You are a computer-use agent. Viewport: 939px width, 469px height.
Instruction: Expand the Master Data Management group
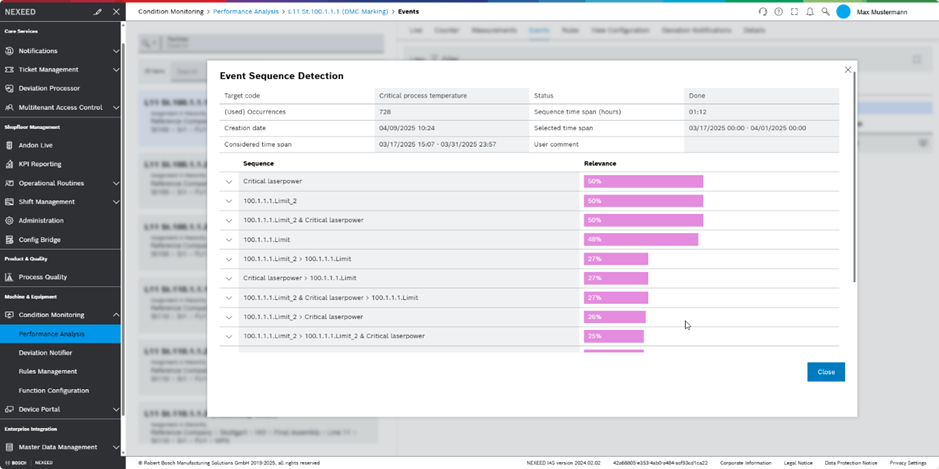coord(116,447)
